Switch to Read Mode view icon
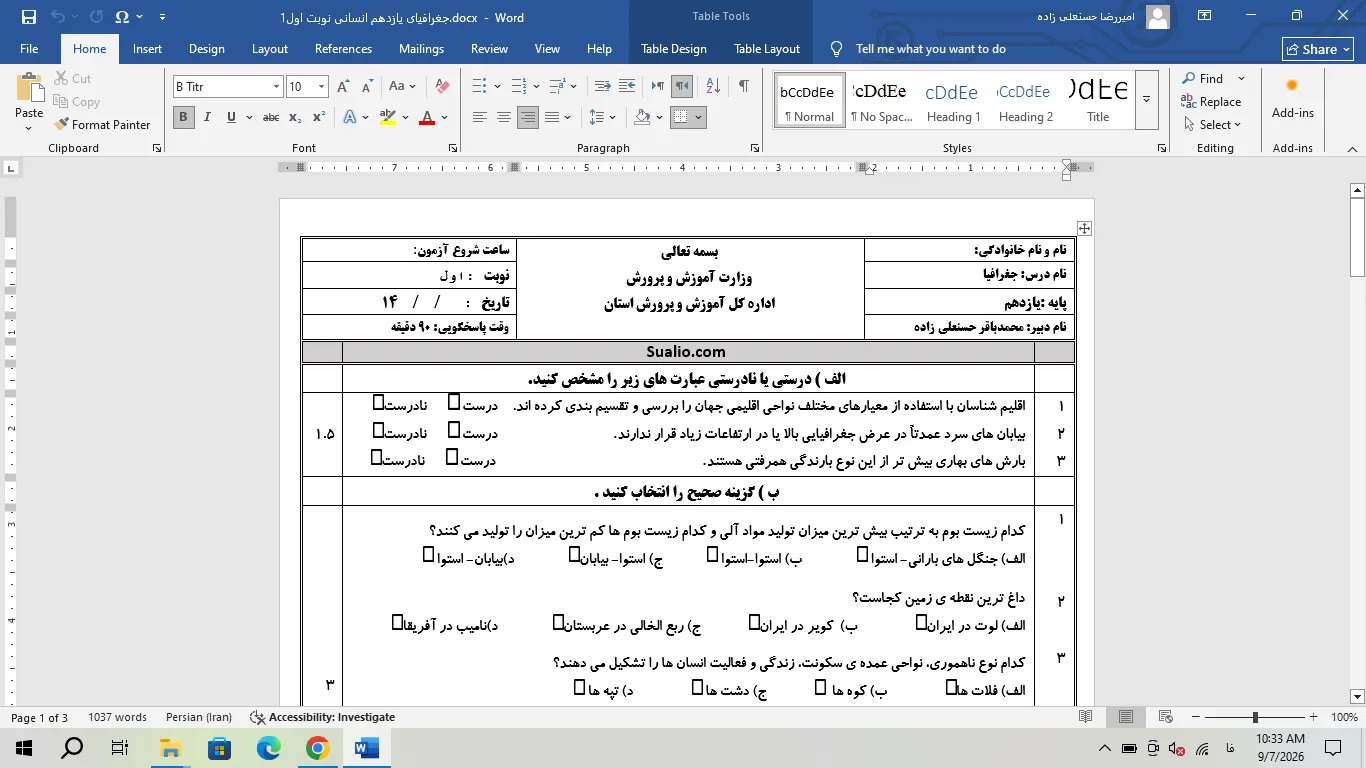The image size is (1366, 768). (1086, 717)
